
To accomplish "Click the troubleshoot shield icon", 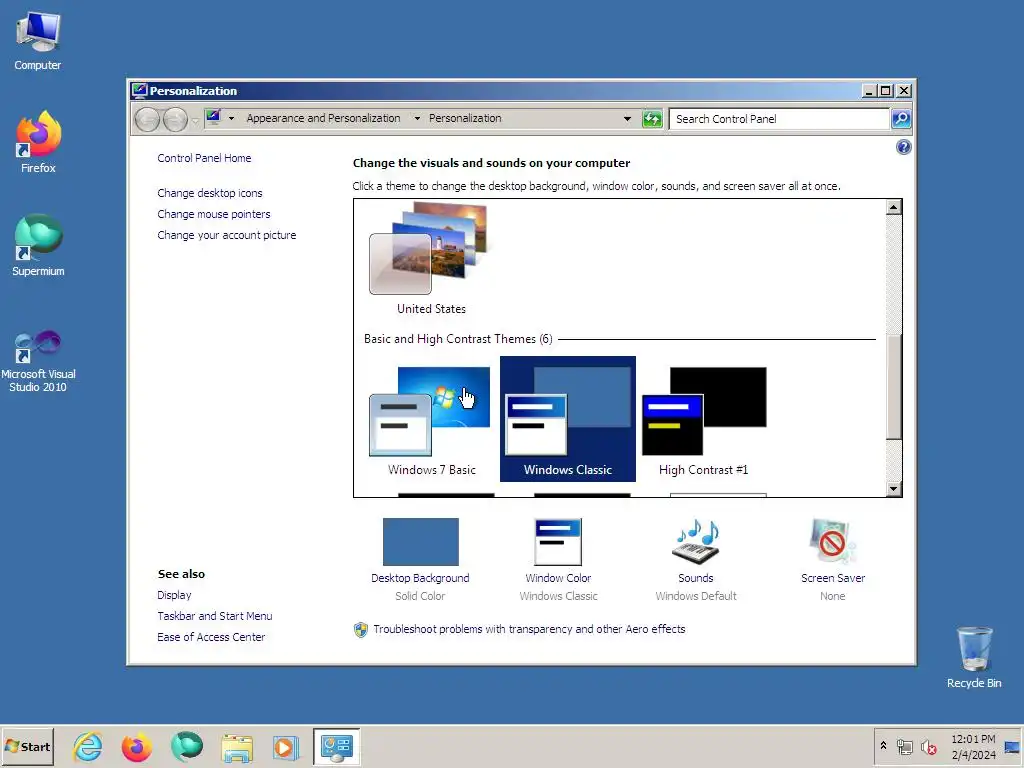I will [x=360, y=630].
